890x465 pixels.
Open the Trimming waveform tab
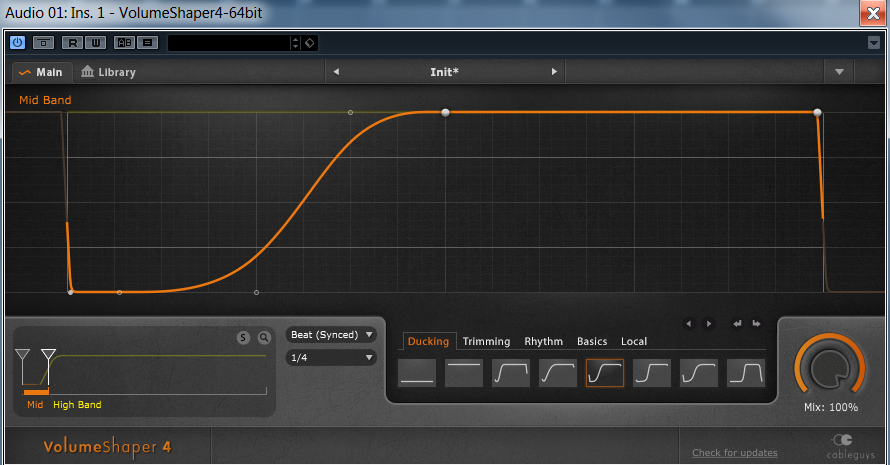pos(486,341)
